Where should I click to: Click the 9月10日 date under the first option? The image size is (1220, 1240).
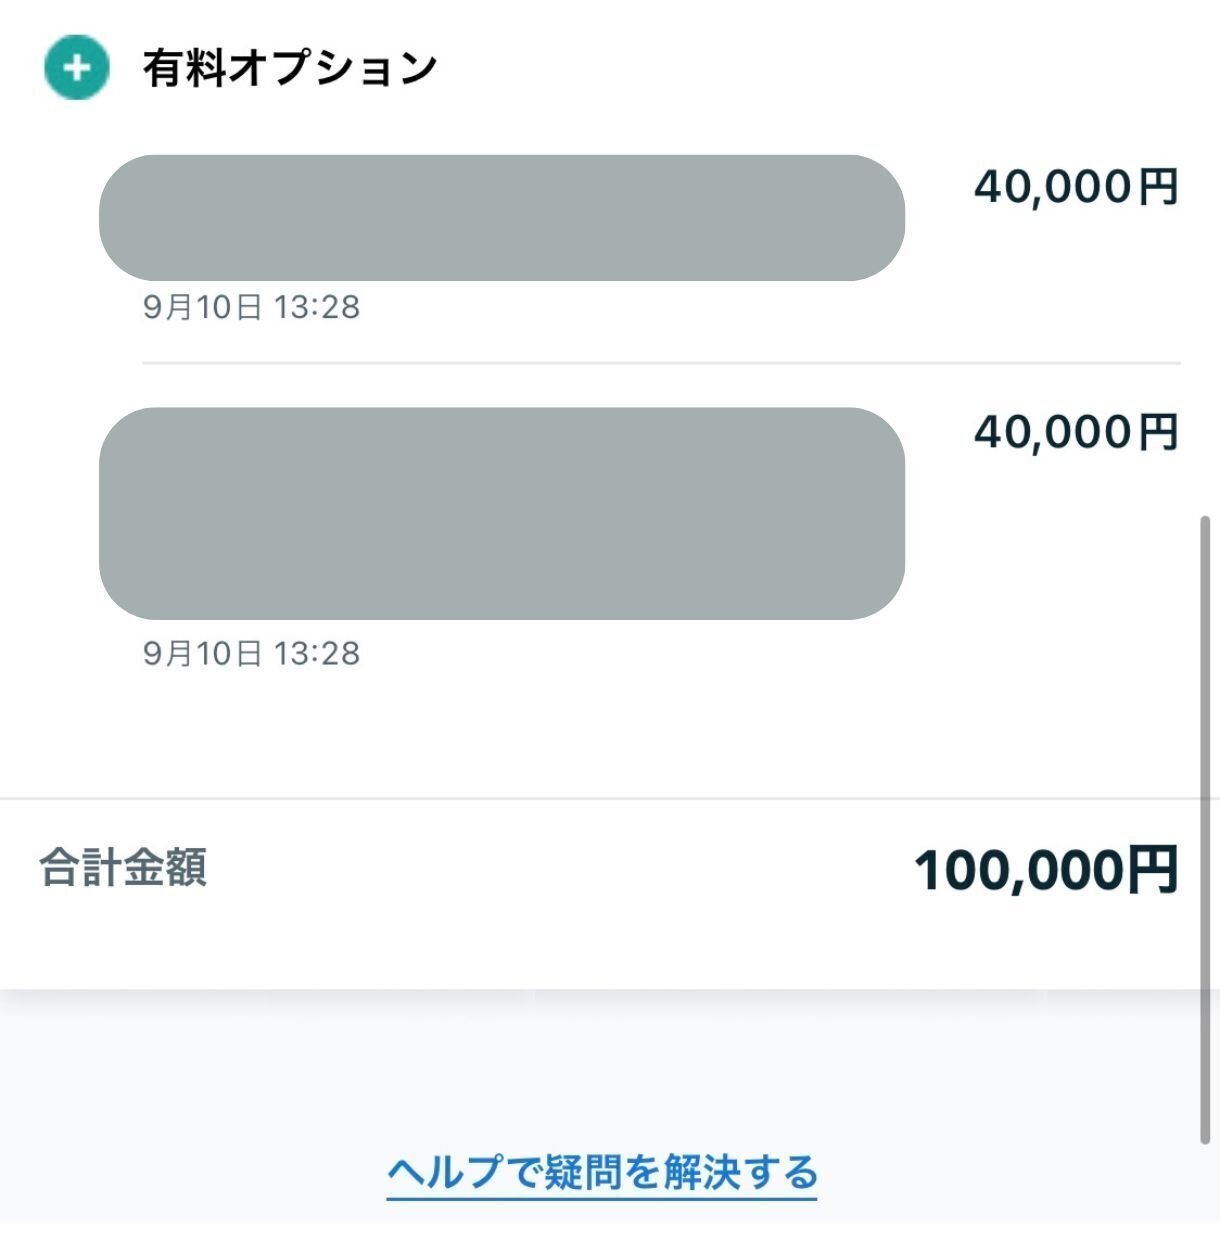pyautogui.click(x=202, y=307)
